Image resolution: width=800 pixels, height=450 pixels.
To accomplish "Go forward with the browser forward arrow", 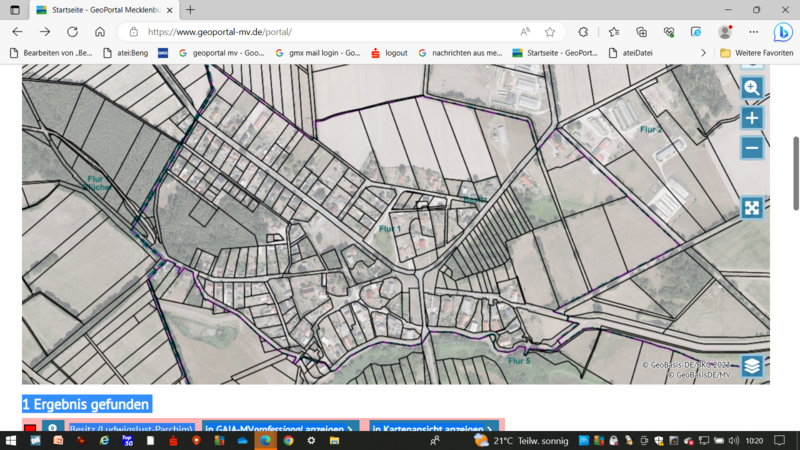I will 45,32.
